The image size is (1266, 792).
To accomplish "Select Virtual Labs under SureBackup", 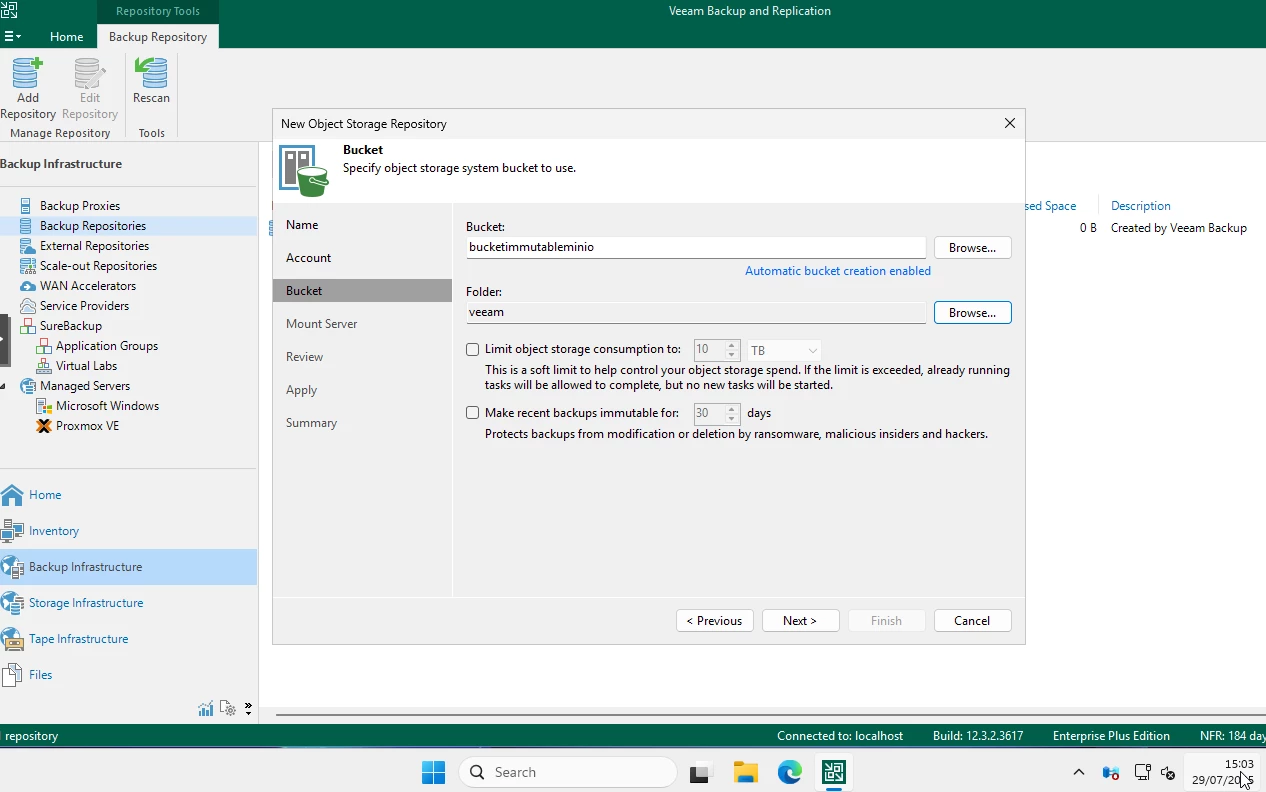I will (87, 366).
